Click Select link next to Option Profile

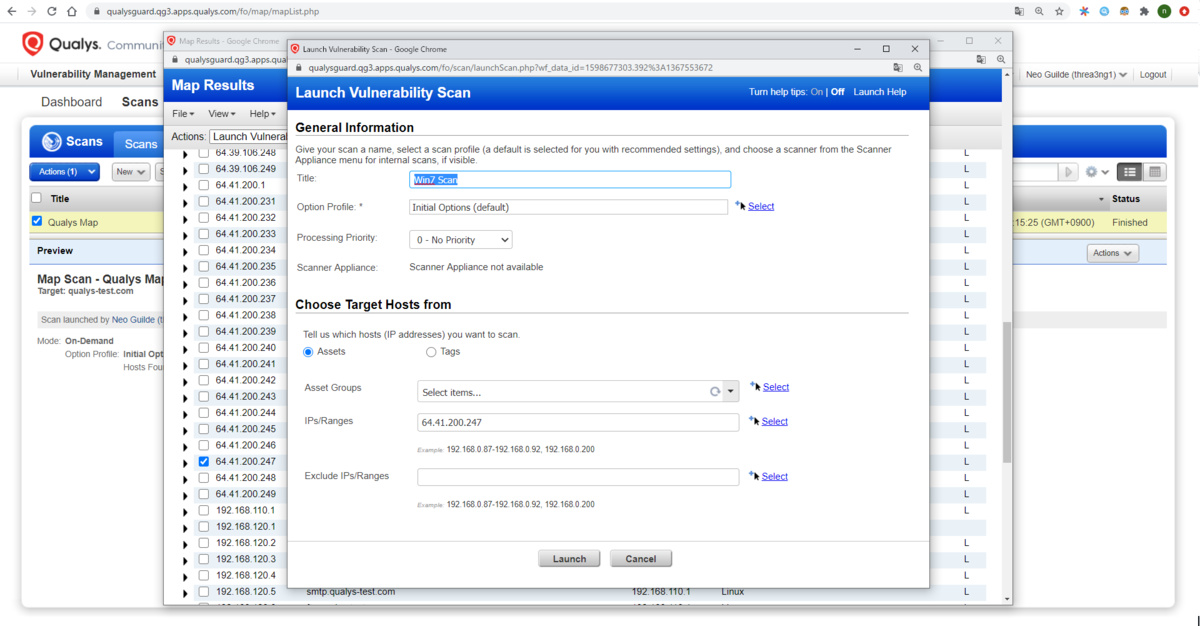click(x=761, y=206)
